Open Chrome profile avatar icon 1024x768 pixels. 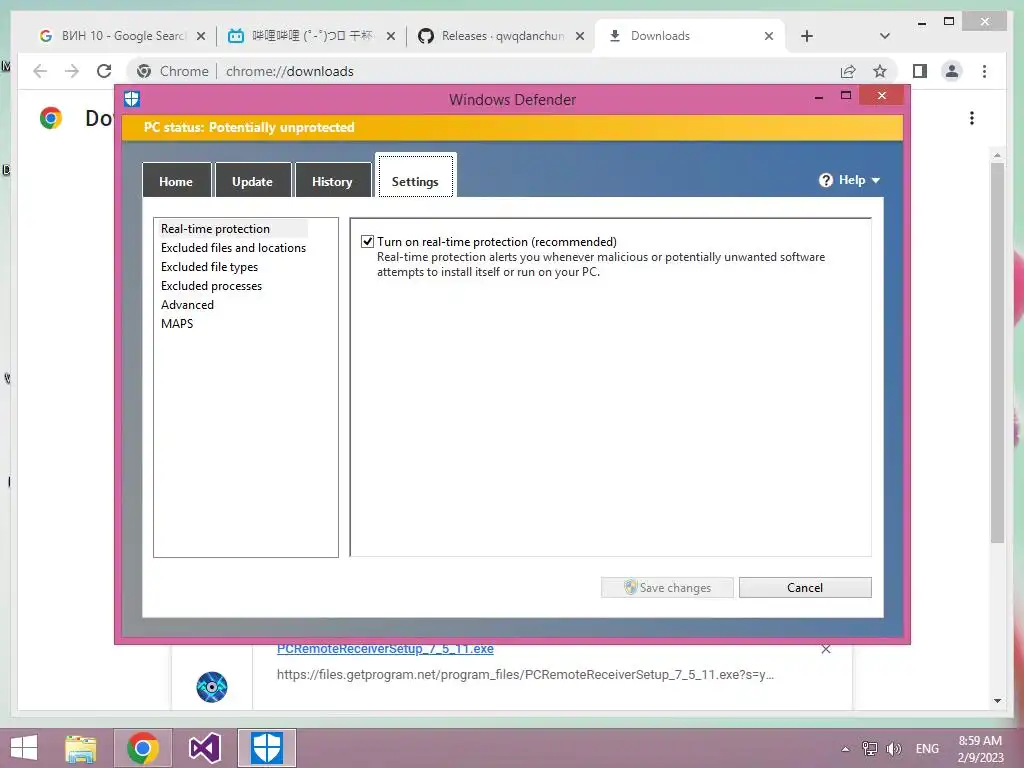point(952,71)
